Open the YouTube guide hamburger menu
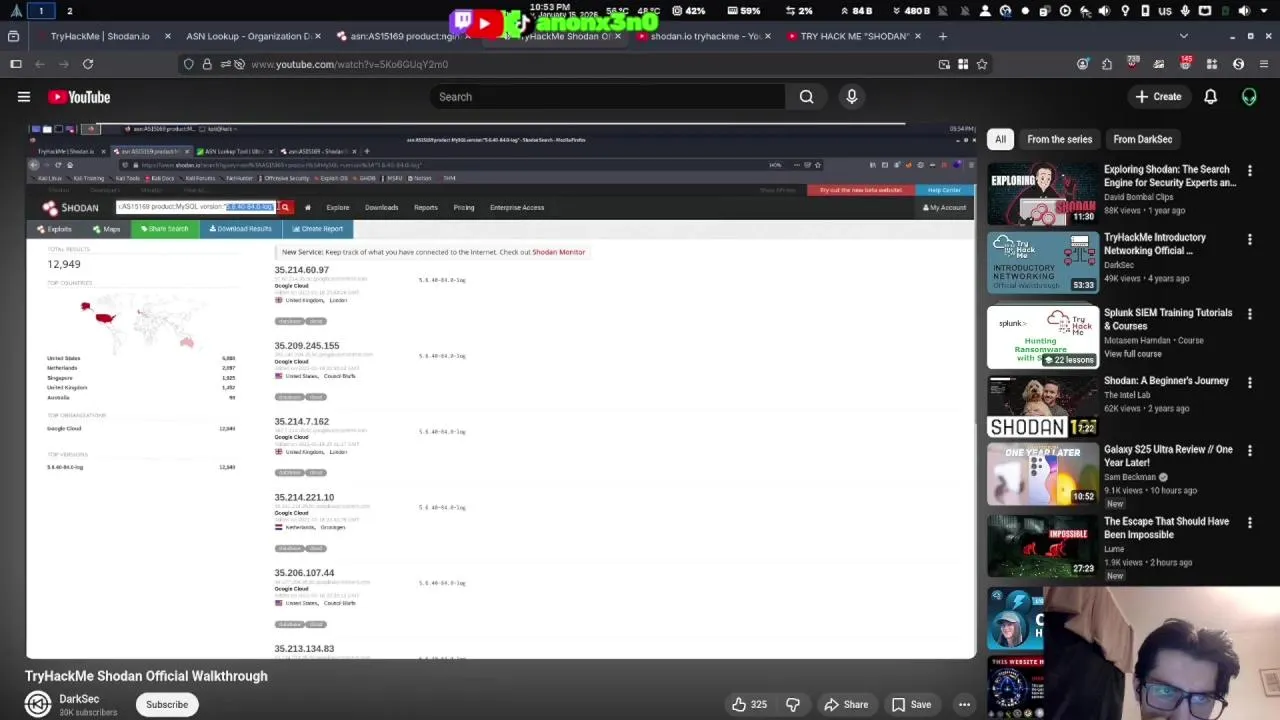Viewport: 1280px width, 720px height. [x=24, y=97]
